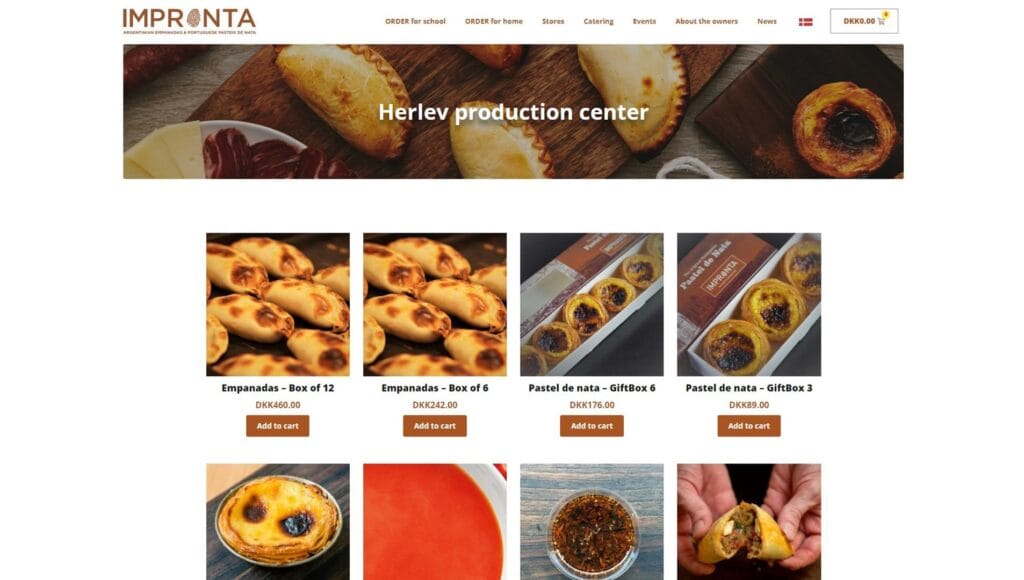Open ORDER for school menu
The image size is (1024, 580).
click(x=415, y=22)
